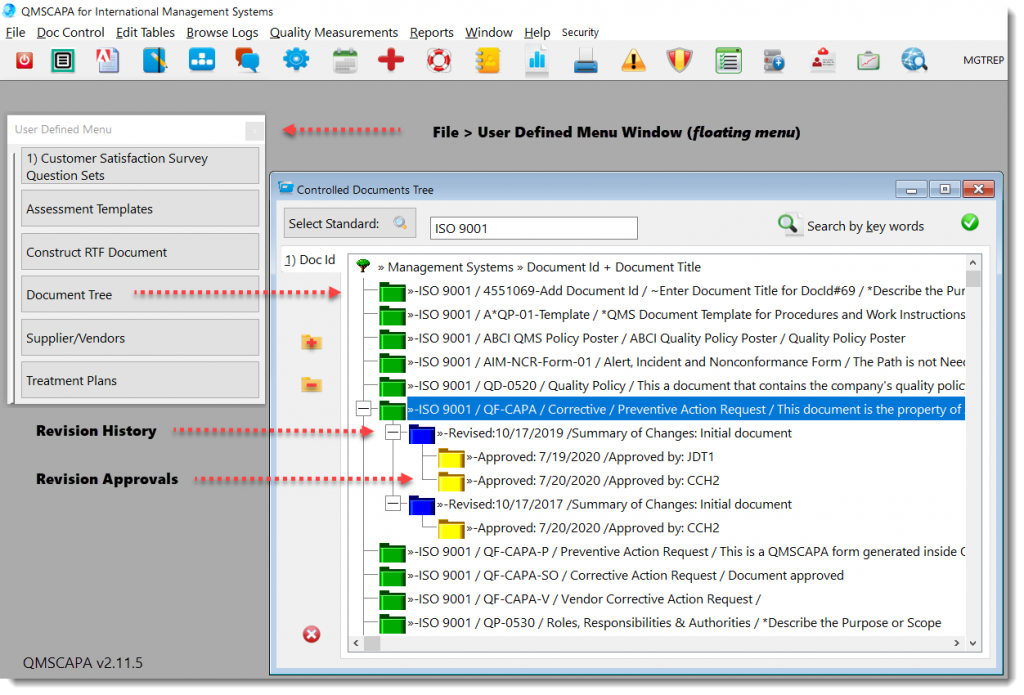Click the green tree root icon
Screen dimensions: 1024x695
363,266
